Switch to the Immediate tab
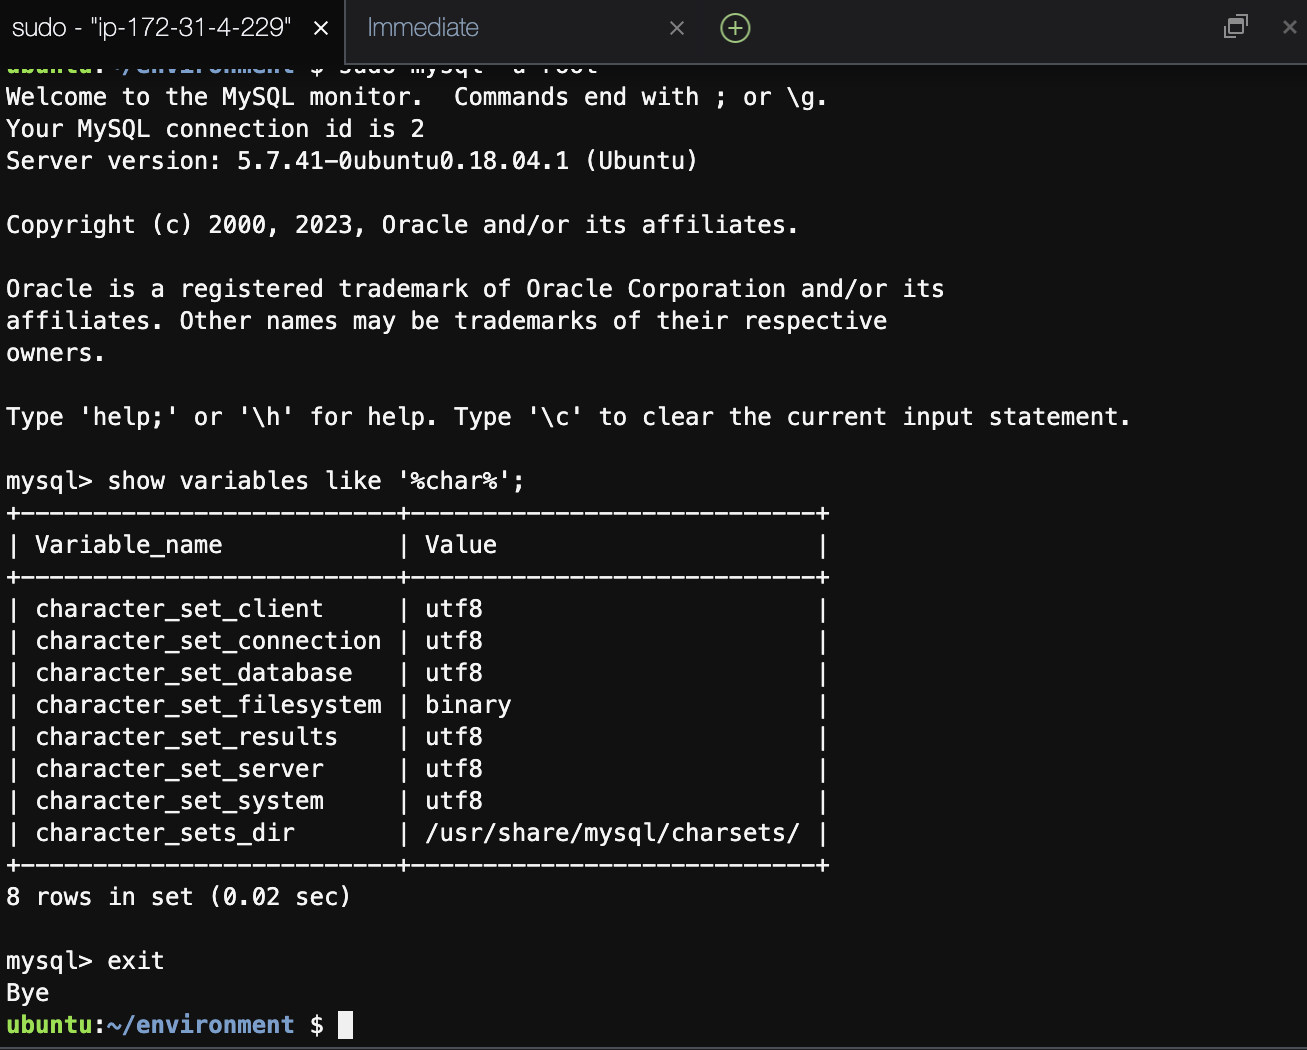The height and width of the screenshot is (1050, 1307). (x=422, y=28)
